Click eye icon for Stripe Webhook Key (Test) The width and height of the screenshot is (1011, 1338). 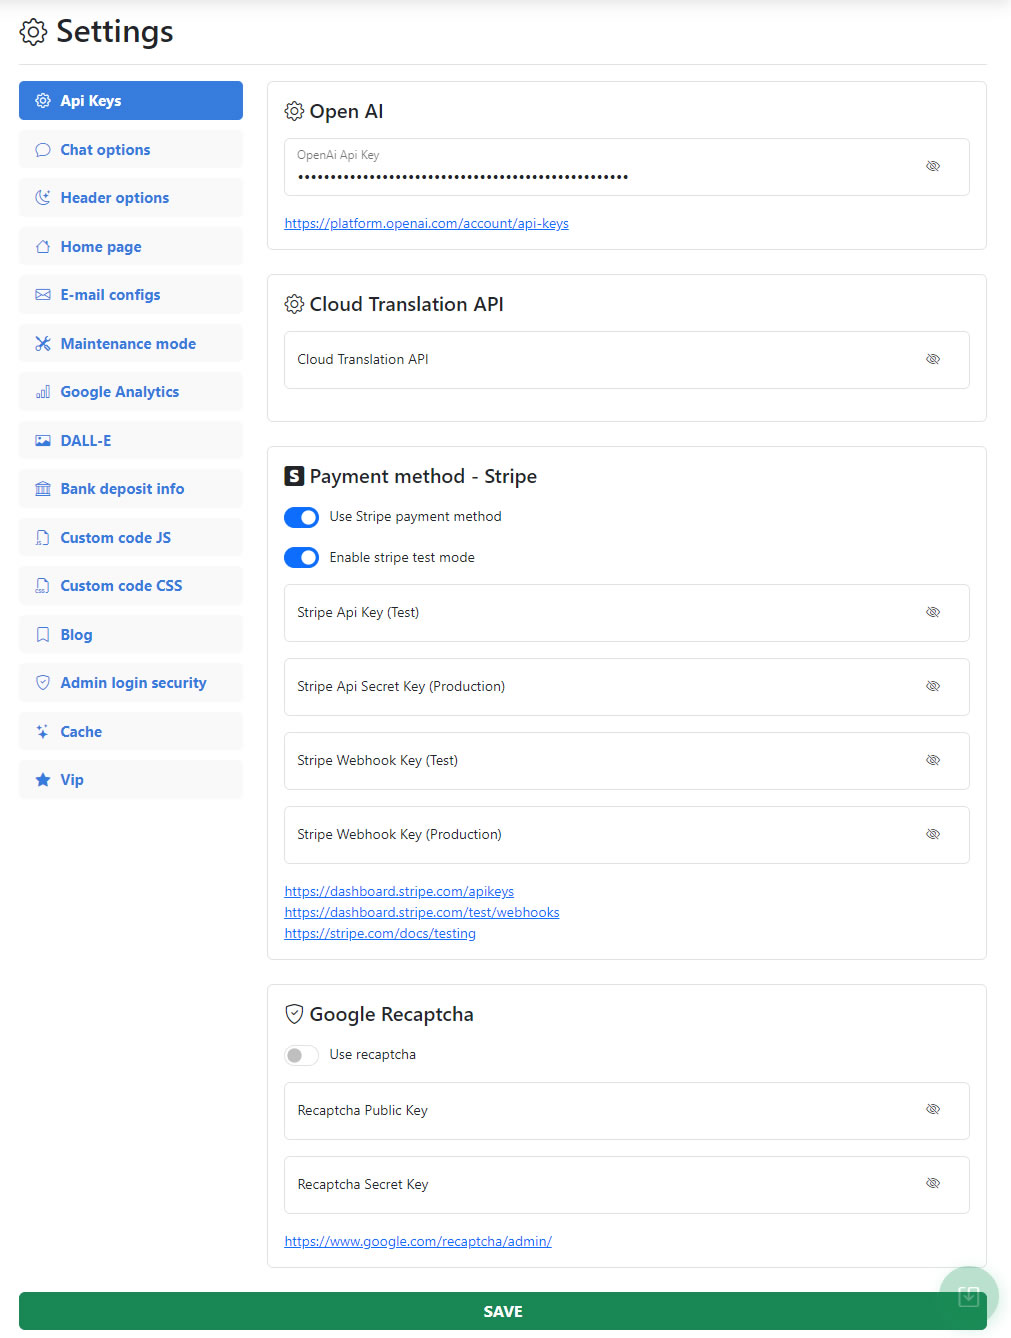(932, 760)
